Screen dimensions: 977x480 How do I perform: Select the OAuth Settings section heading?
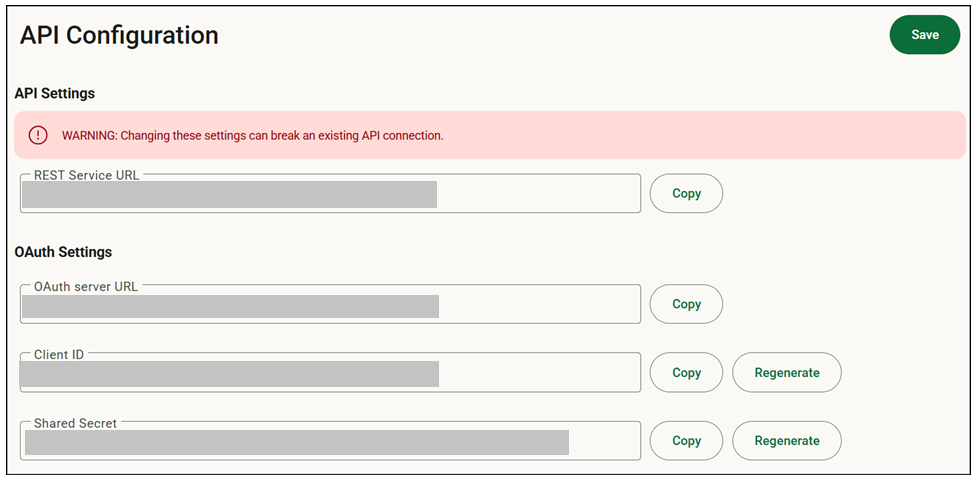63,252
